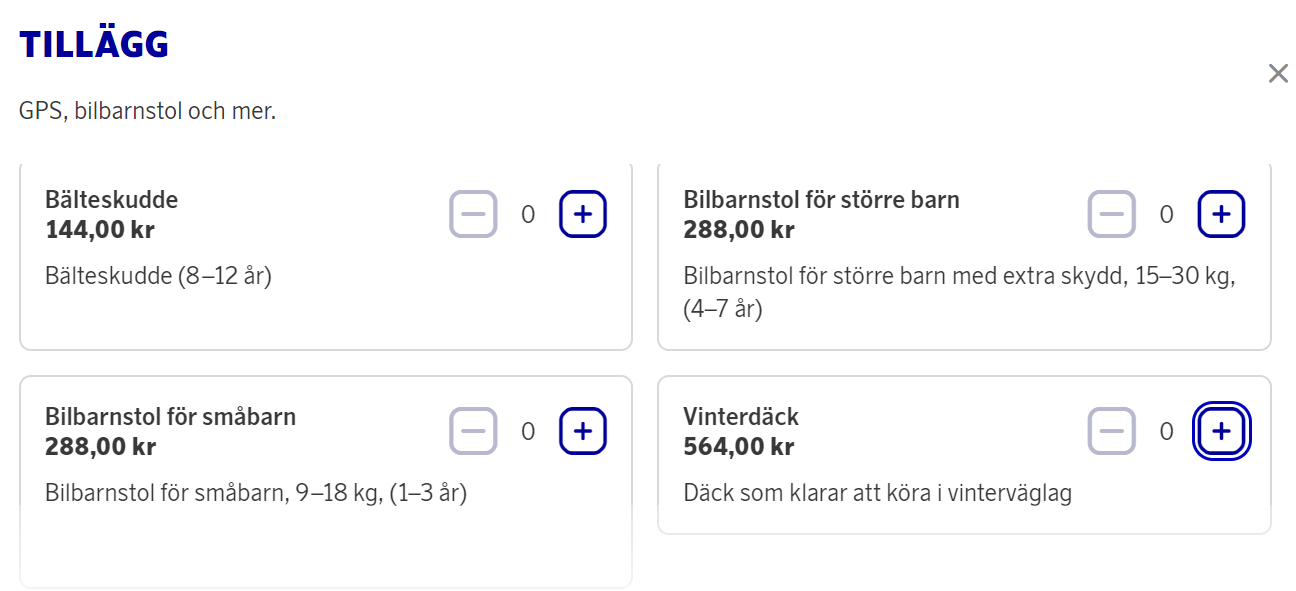Add Vinterdäck using the plus icon
This screenshot has height=591, width=1296.
[1221, 431]
